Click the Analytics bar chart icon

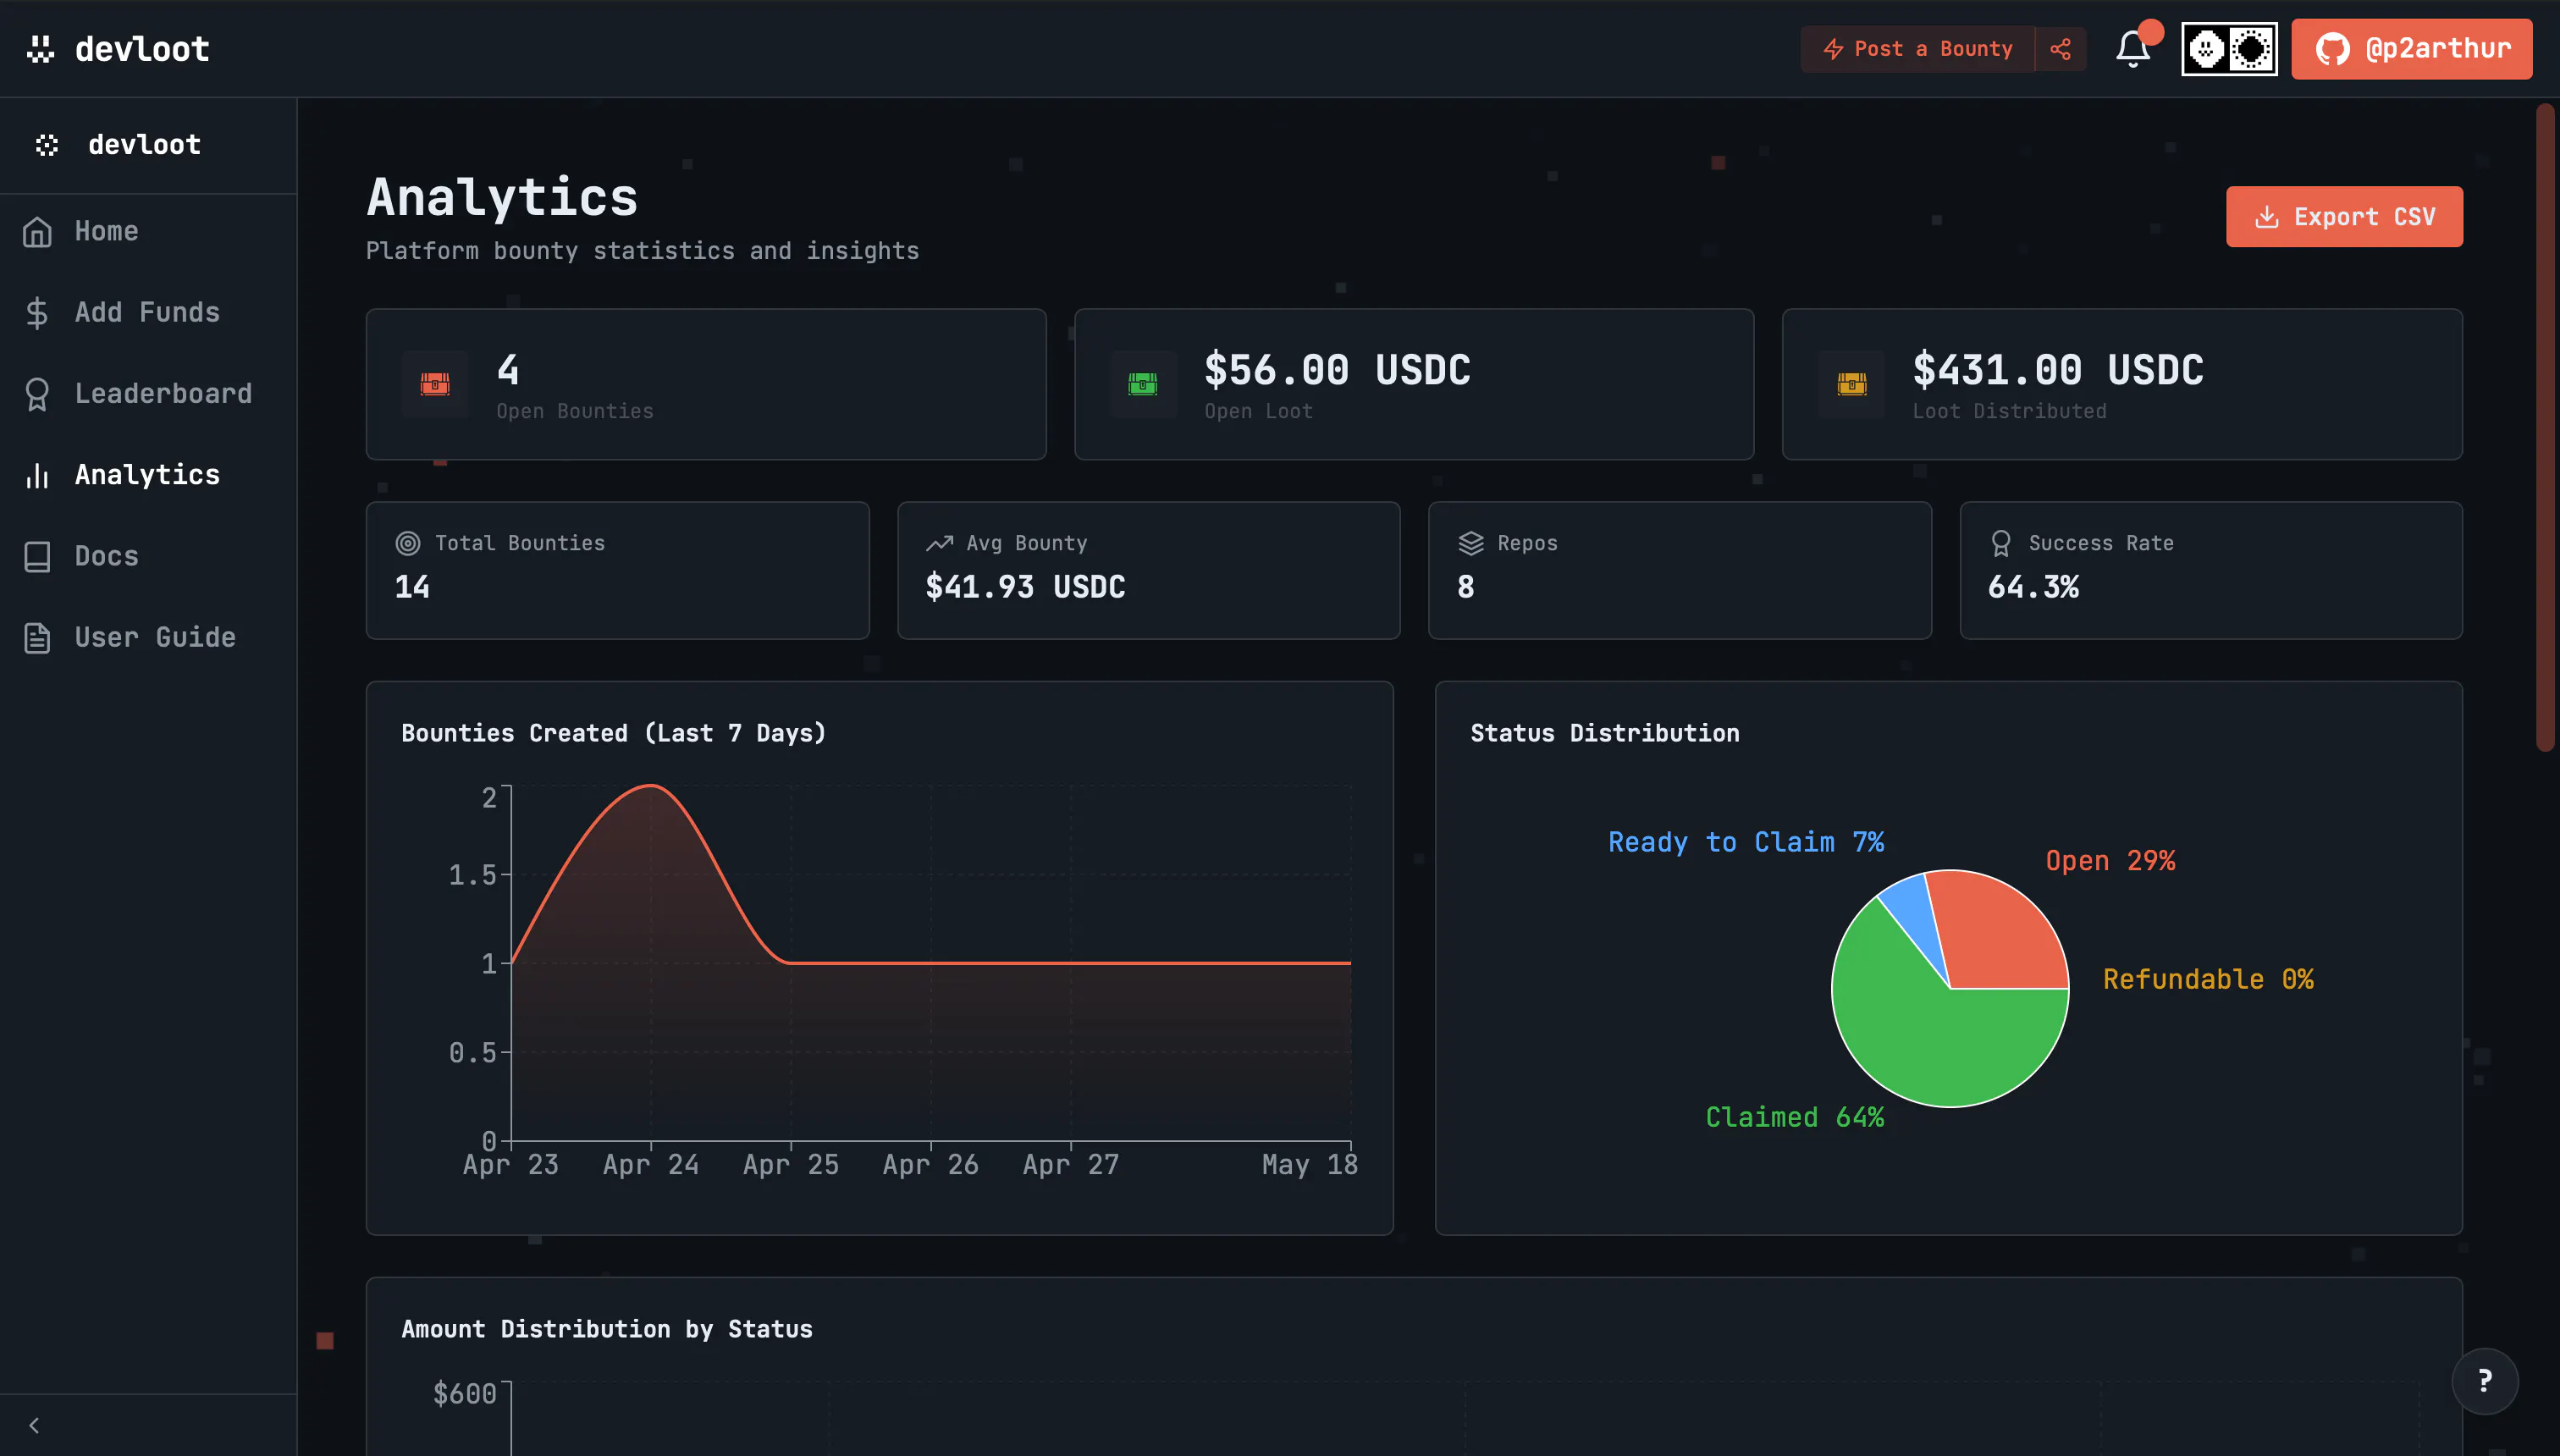(37, 475)
